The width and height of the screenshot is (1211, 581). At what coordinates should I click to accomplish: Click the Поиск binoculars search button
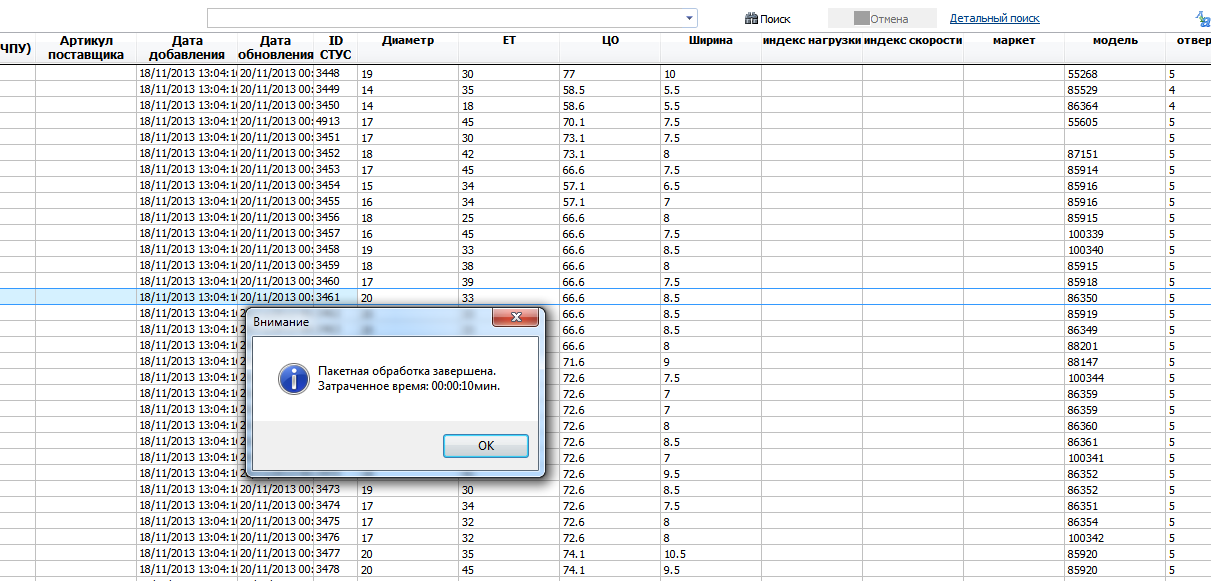pos(768,18)
